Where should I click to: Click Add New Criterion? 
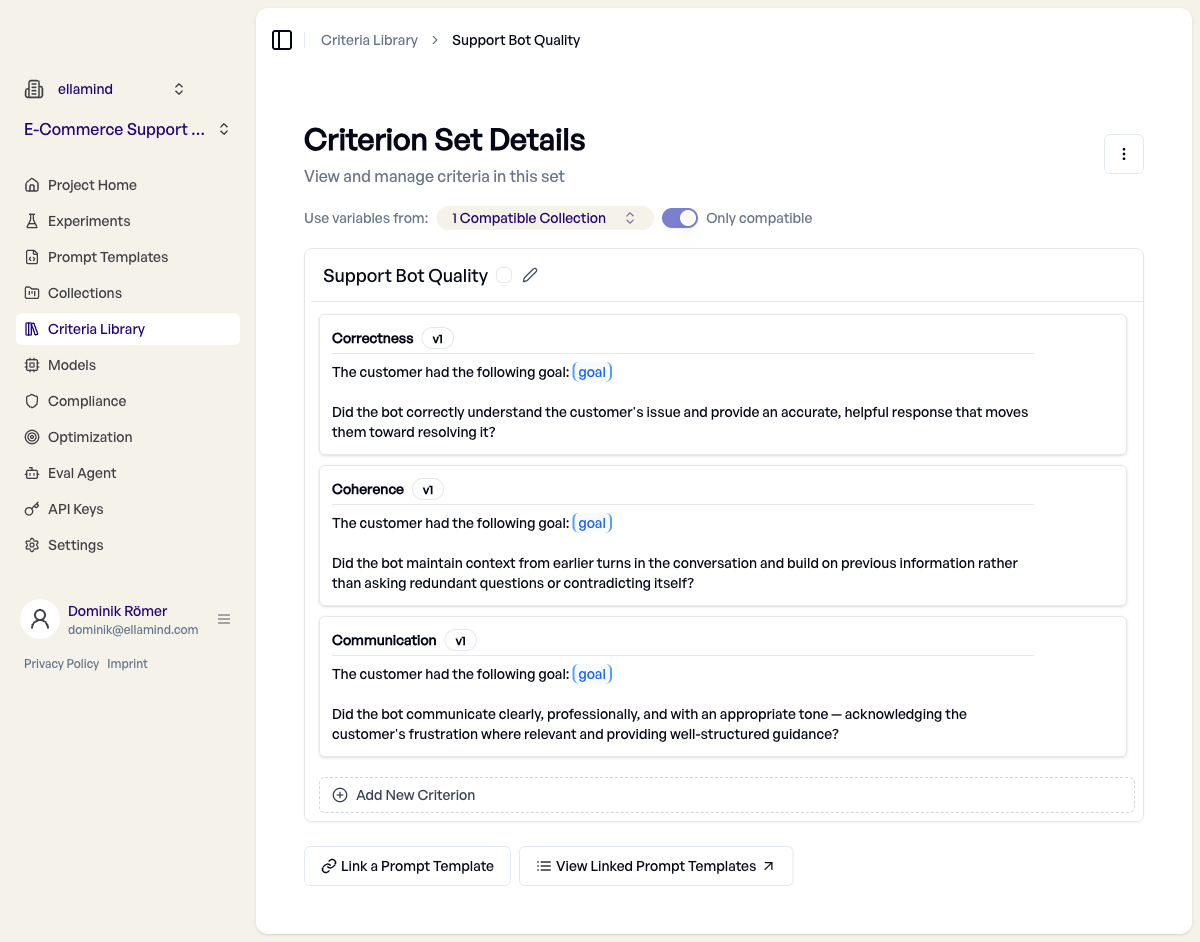404,794
